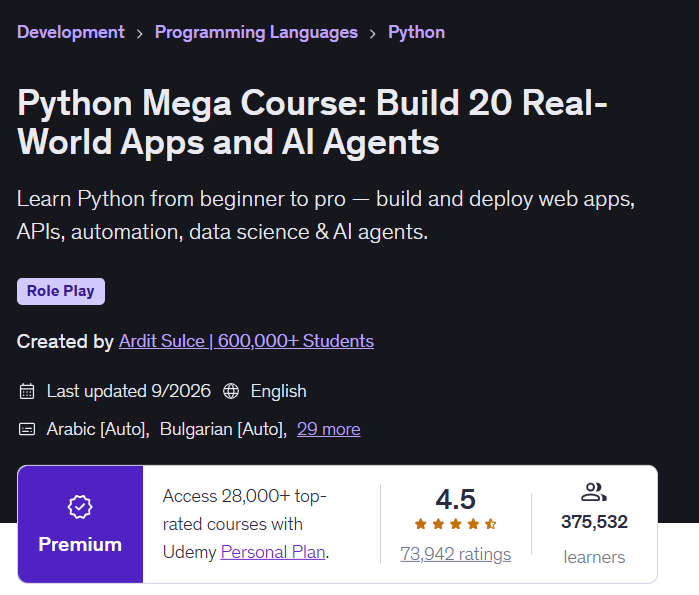Click chevron after Development breadcrumb
The height and width of the screenshot is (595, 699).
click(x=140, y=34)
